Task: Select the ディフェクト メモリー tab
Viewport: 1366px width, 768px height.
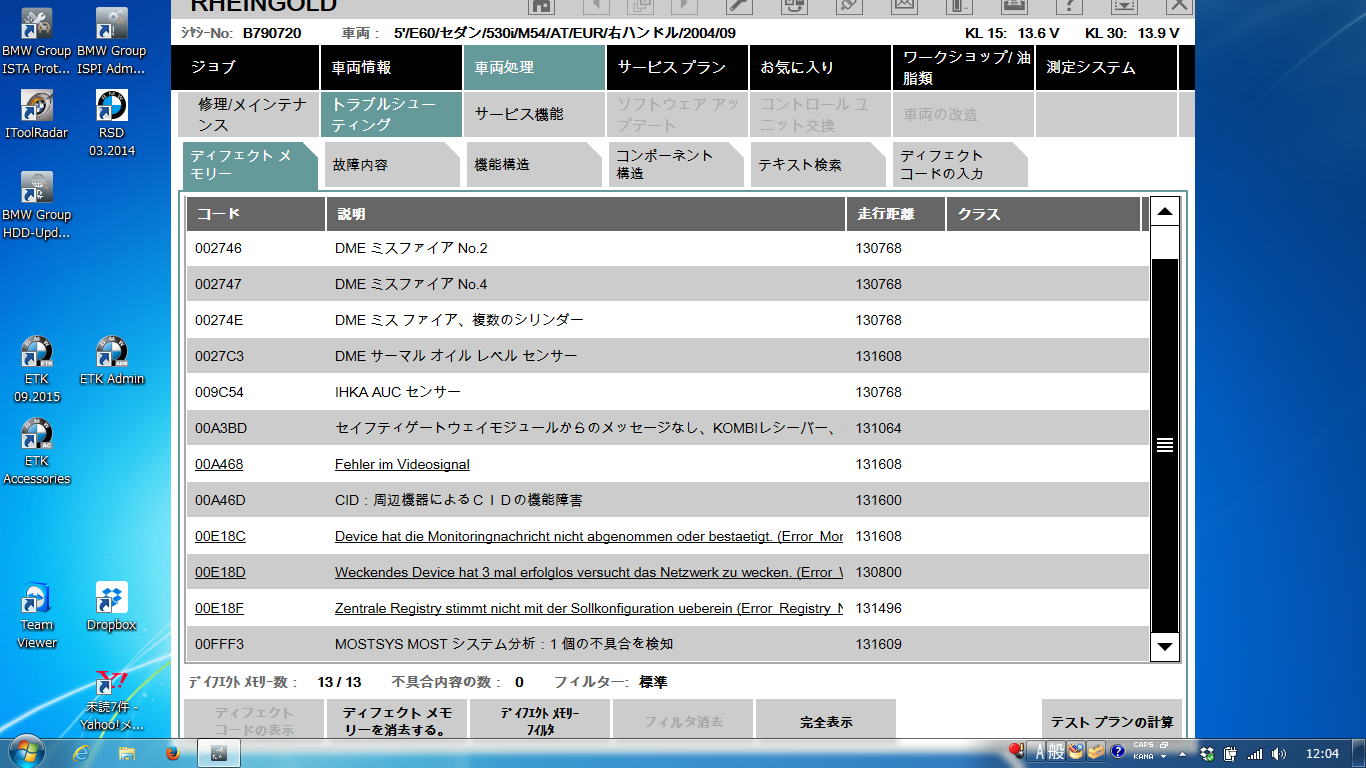Action: 250,165
